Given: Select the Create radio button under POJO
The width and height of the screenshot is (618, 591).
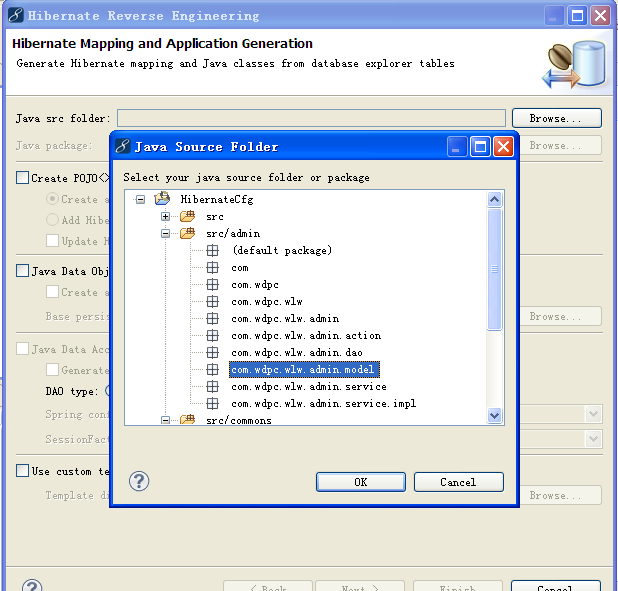Looking at the screenshot, I should tap(52, 198).
